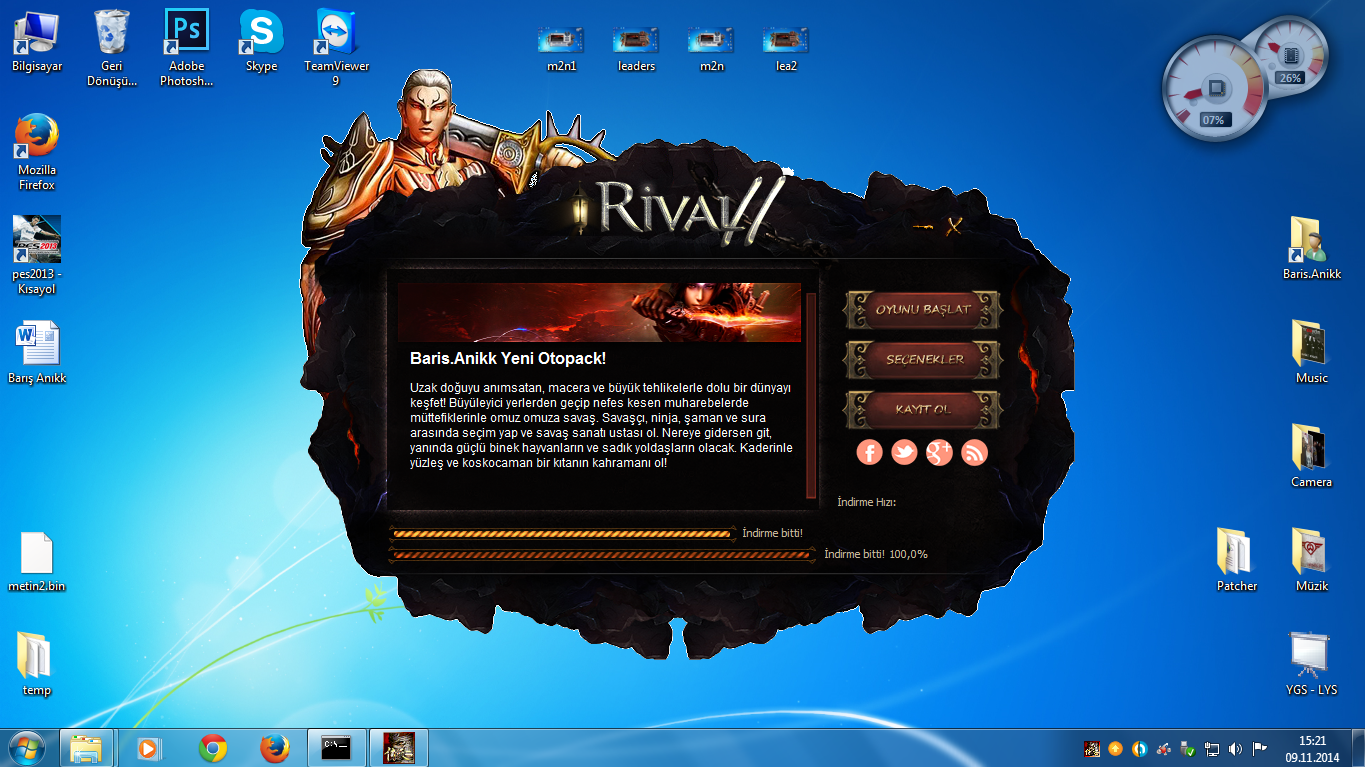This screenshot has height=767, width=1365.
Task: Select the Geri Dönüşüm recycle bin icon
Action: point(111,48)
